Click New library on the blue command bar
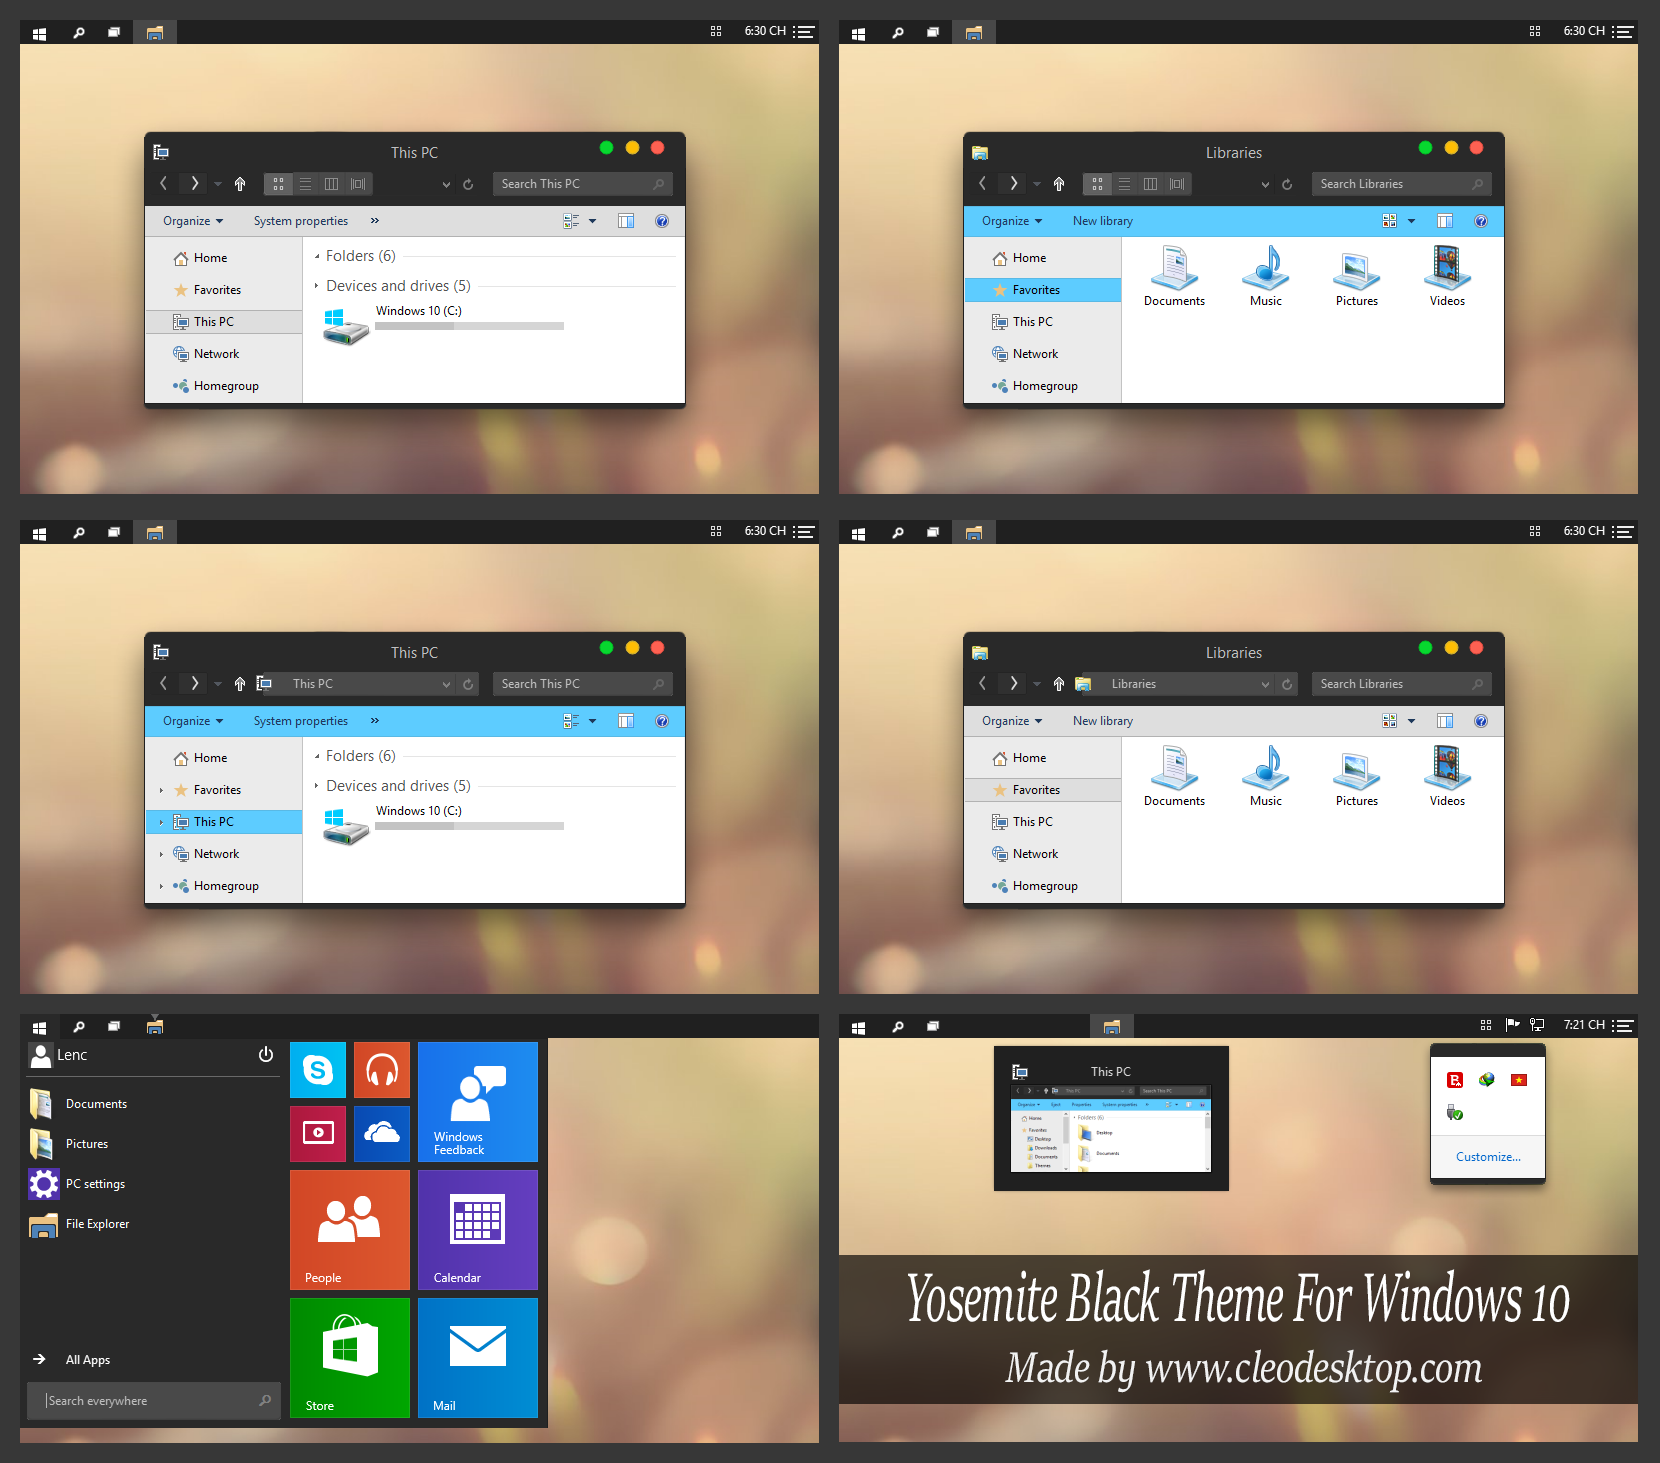 pyautogui.click(x=1103, y=221)
